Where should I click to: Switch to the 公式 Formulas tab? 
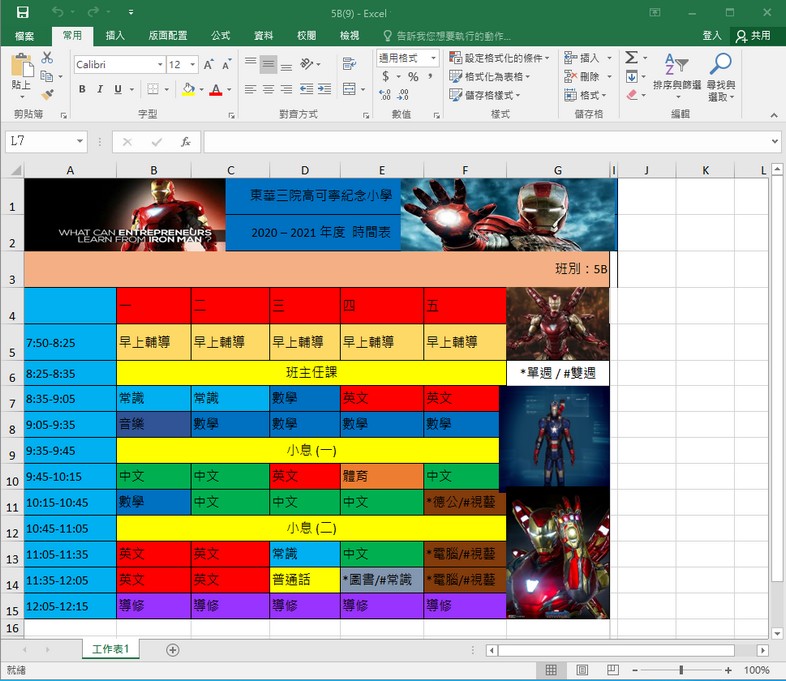coord(220,36)
